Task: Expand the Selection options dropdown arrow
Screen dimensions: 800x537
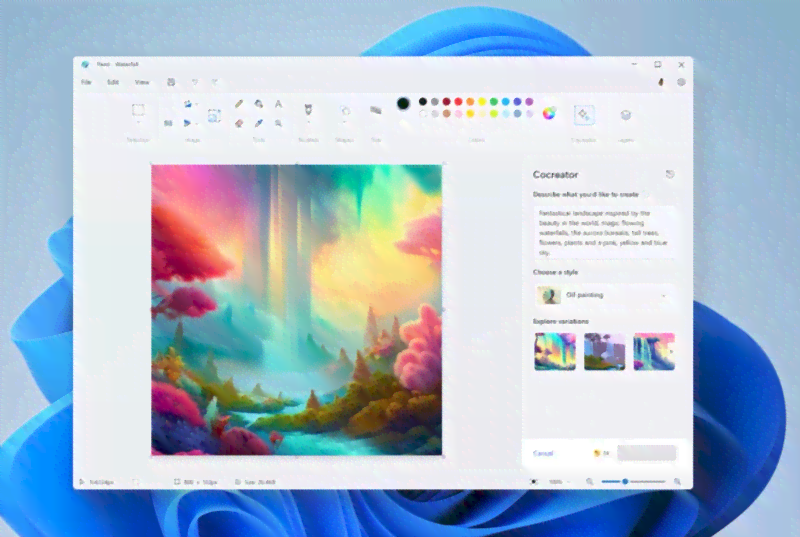Action: pos(138,123)
